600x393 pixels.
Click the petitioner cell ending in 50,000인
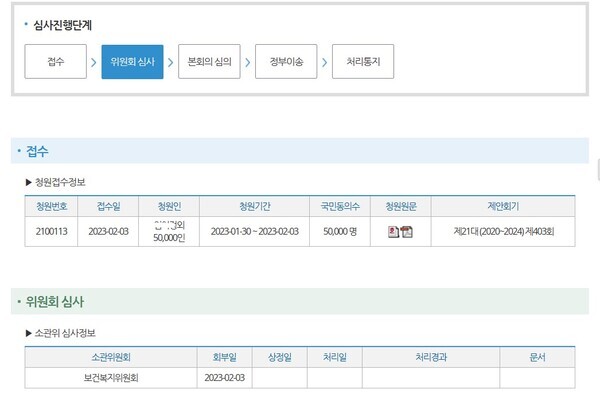coord(169,232)
